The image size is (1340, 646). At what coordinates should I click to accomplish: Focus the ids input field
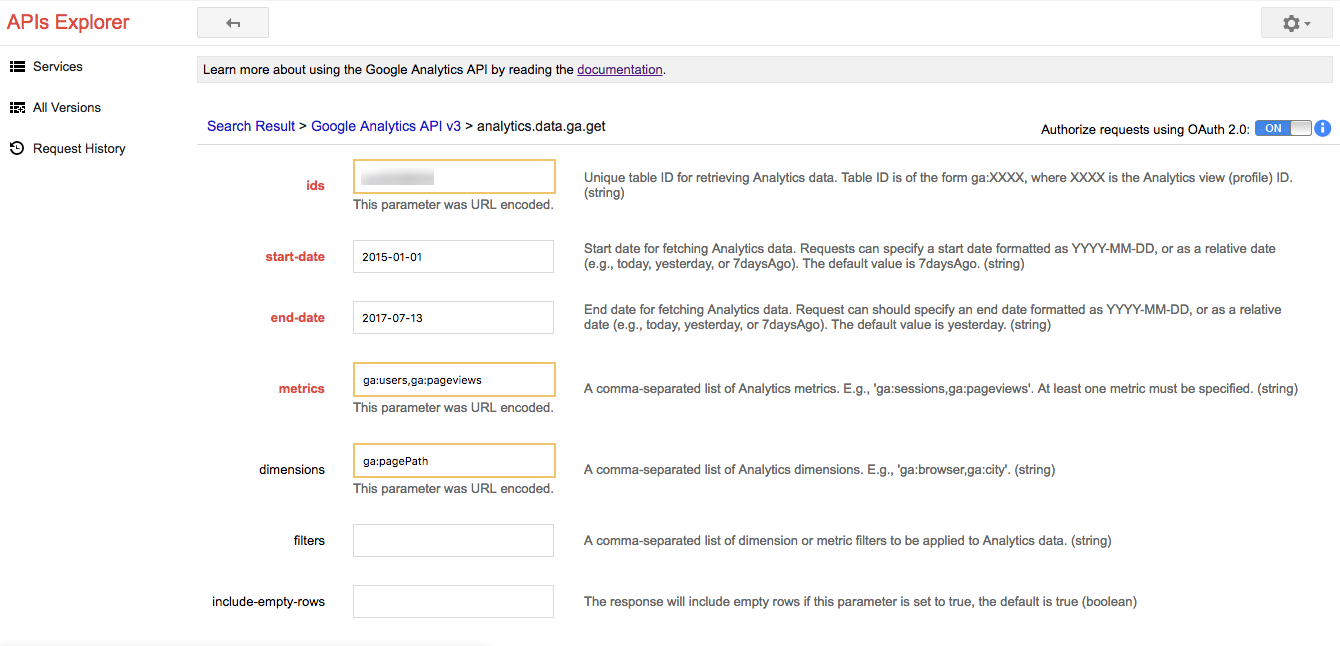tap(453, 177)
